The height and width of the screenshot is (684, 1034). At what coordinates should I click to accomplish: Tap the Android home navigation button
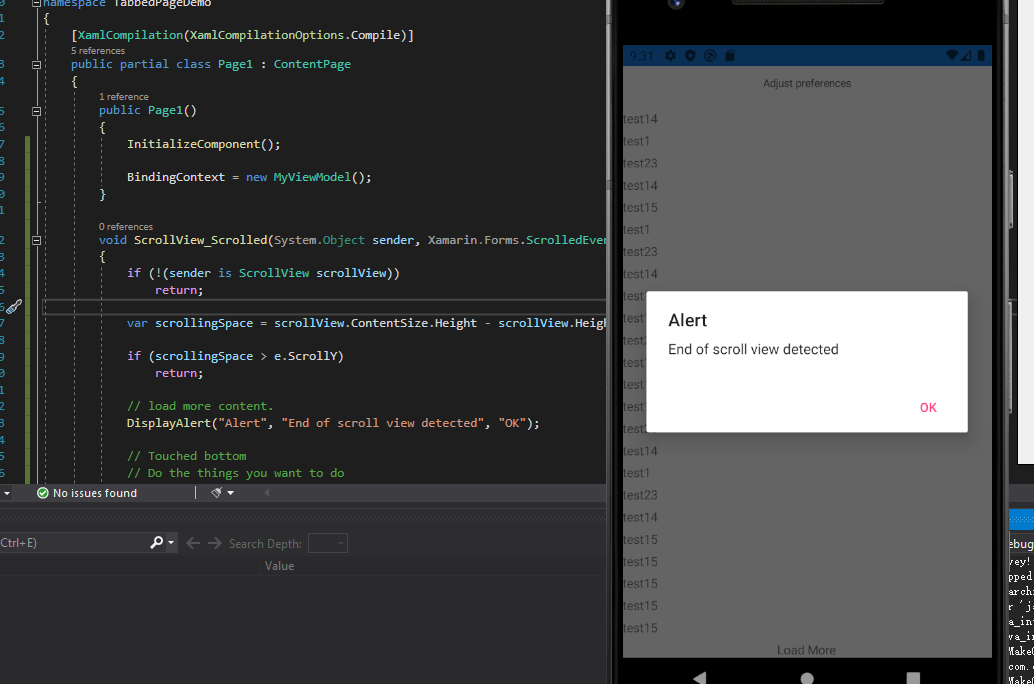[x=806, y=678]
